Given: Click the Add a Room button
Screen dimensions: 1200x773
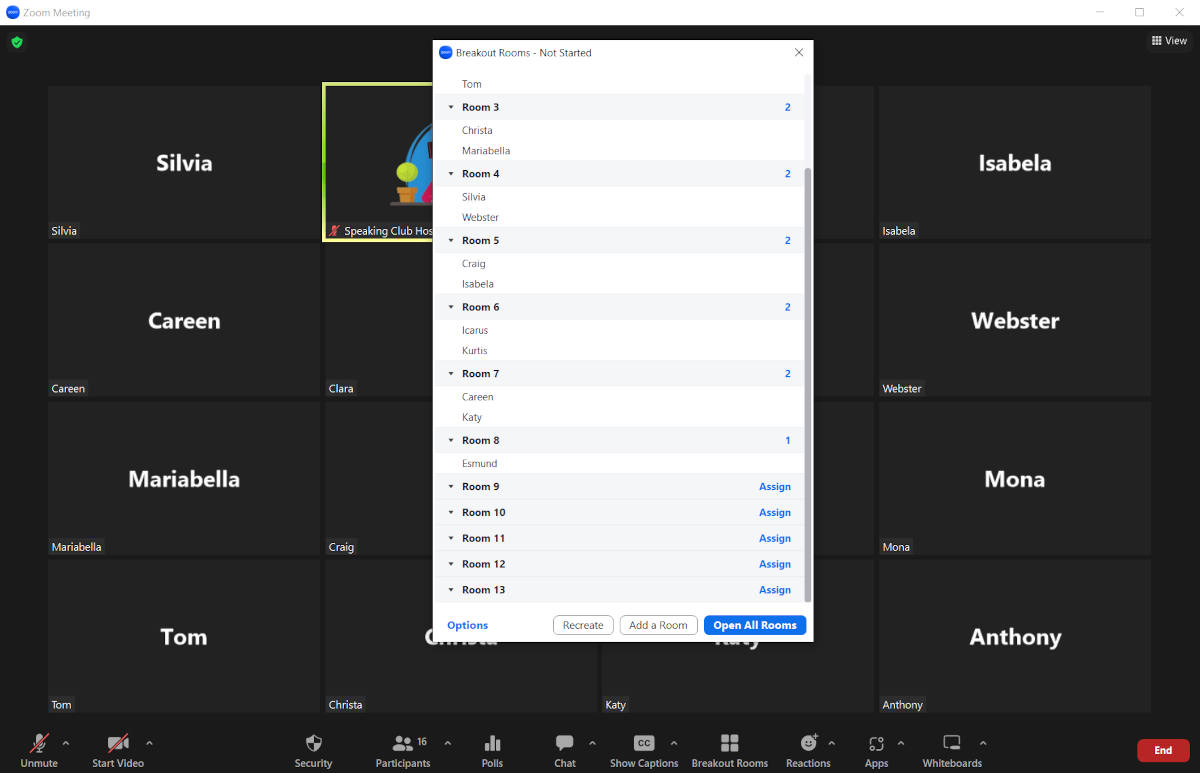Looking at the screenshot, I should 658,625.
